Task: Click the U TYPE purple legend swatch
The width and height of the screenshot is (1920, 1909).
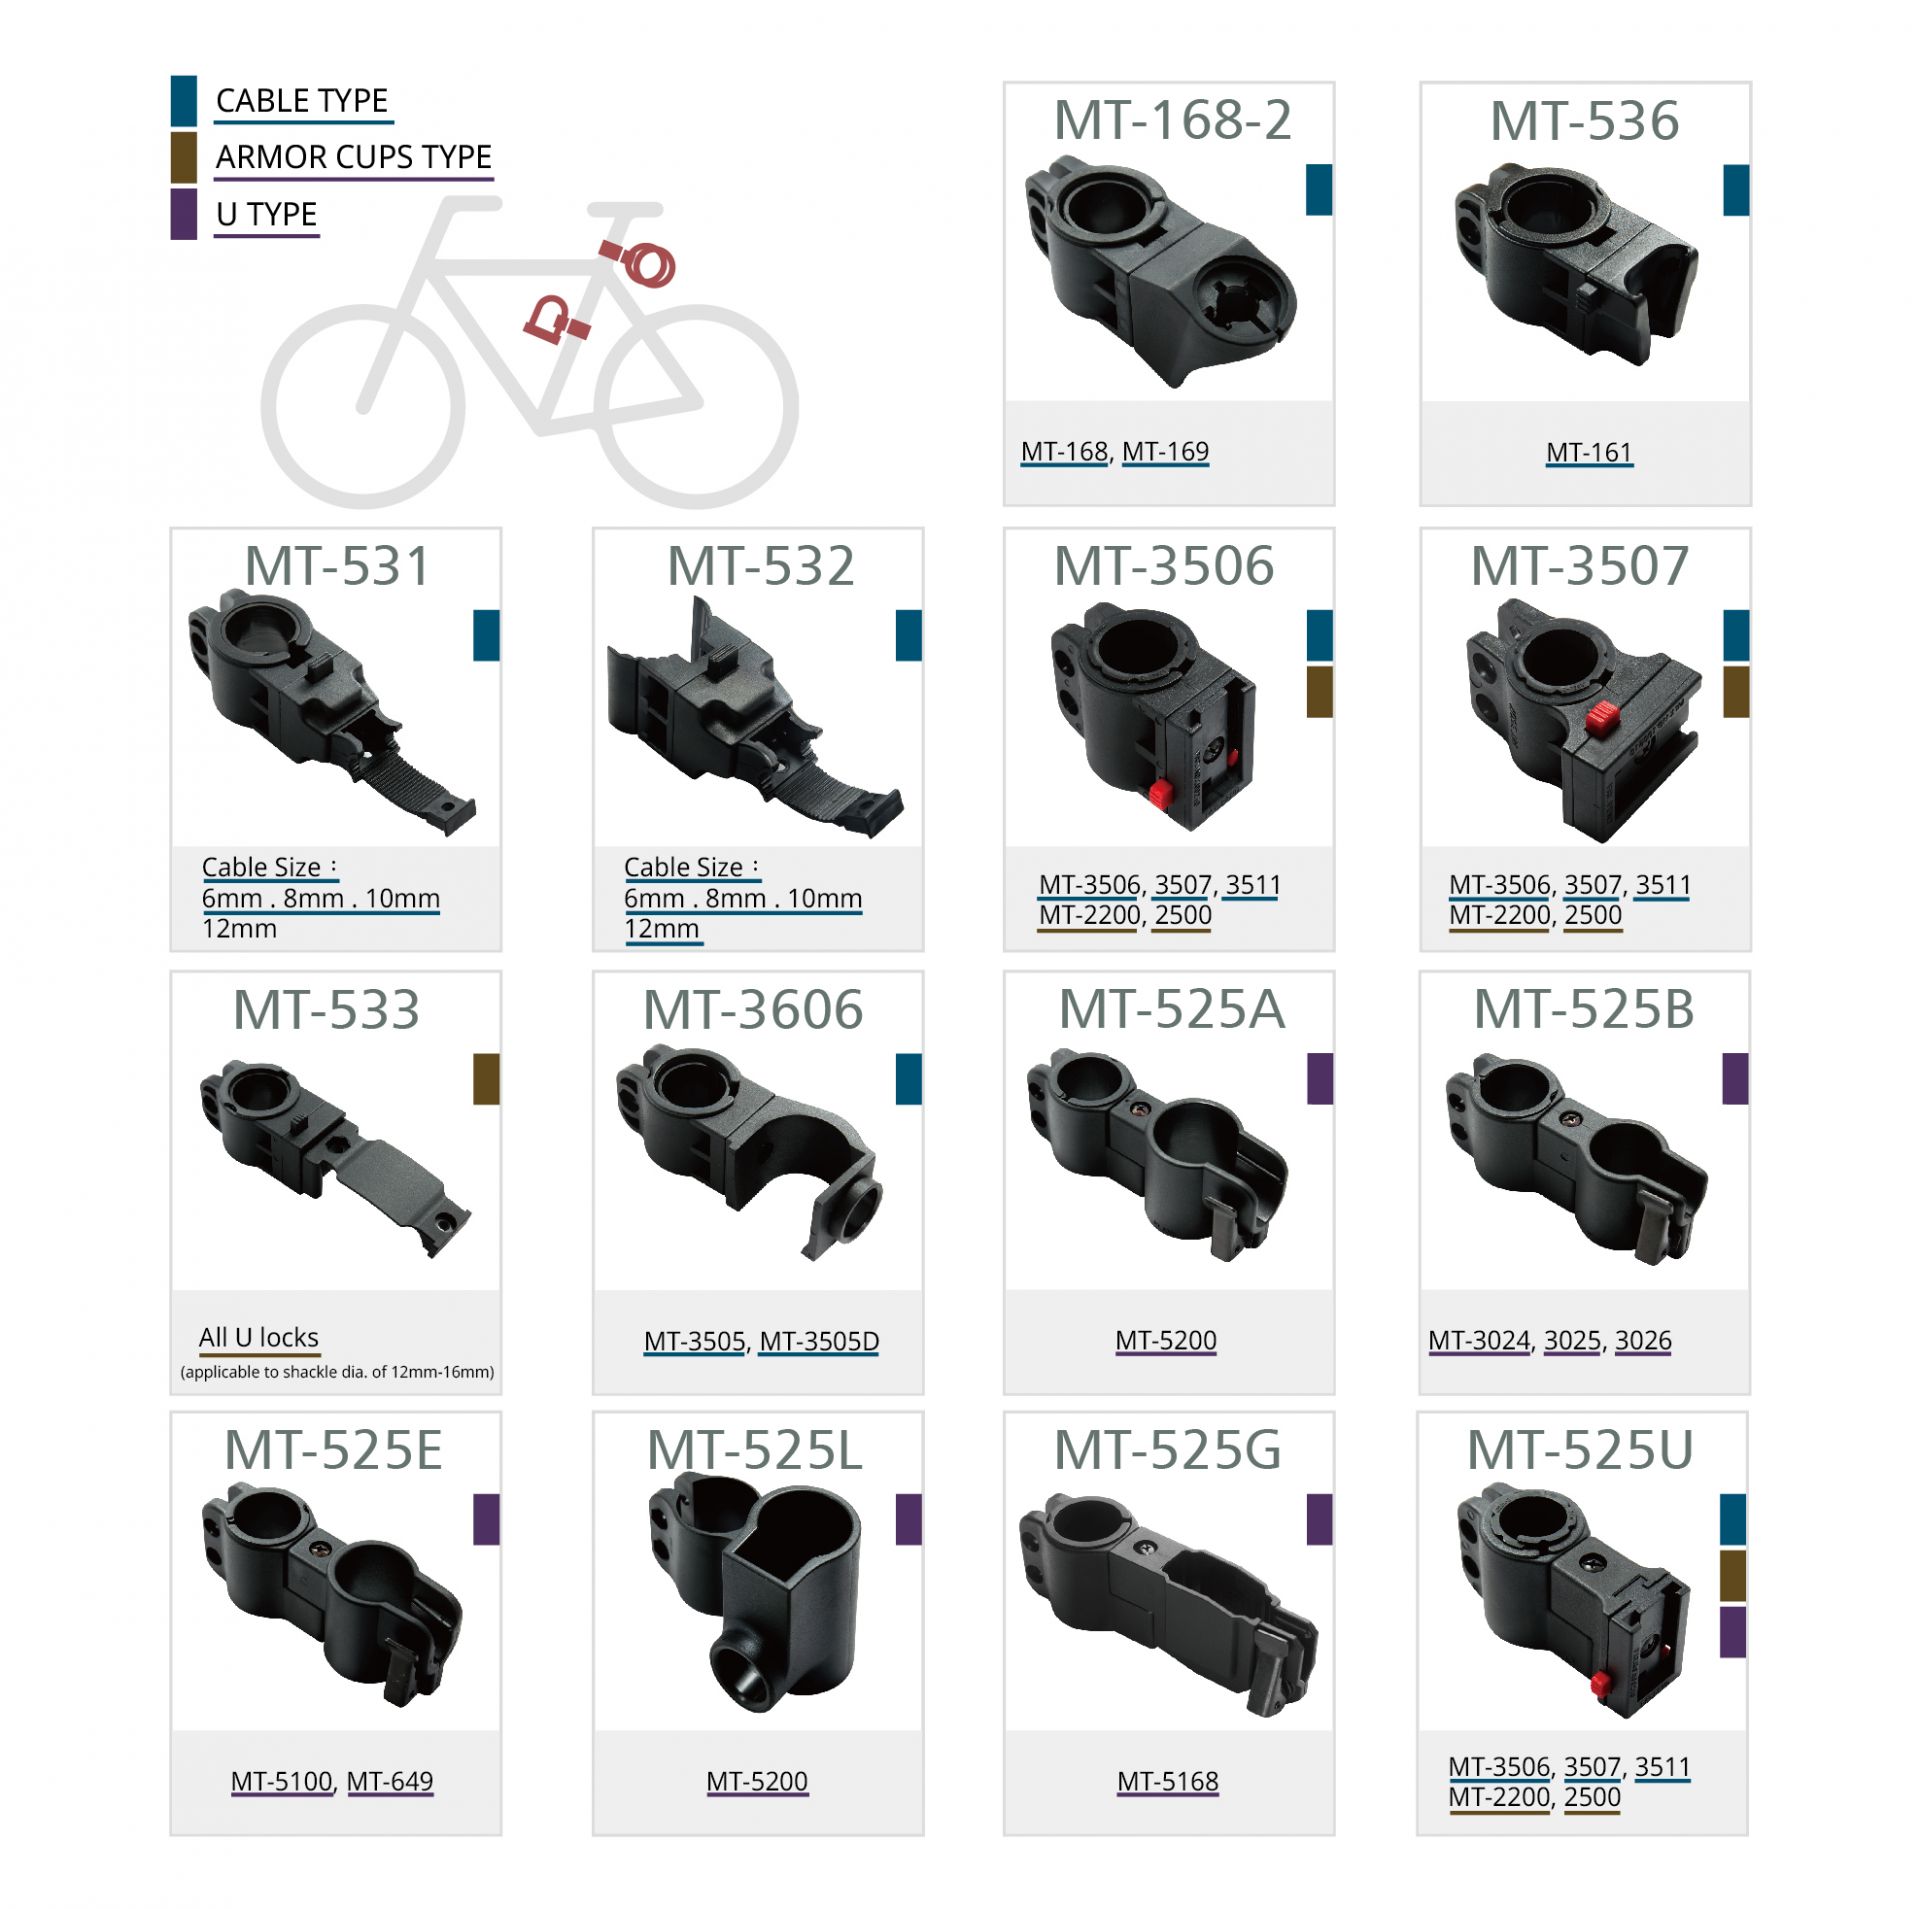Action: click(x=183, y=214)
